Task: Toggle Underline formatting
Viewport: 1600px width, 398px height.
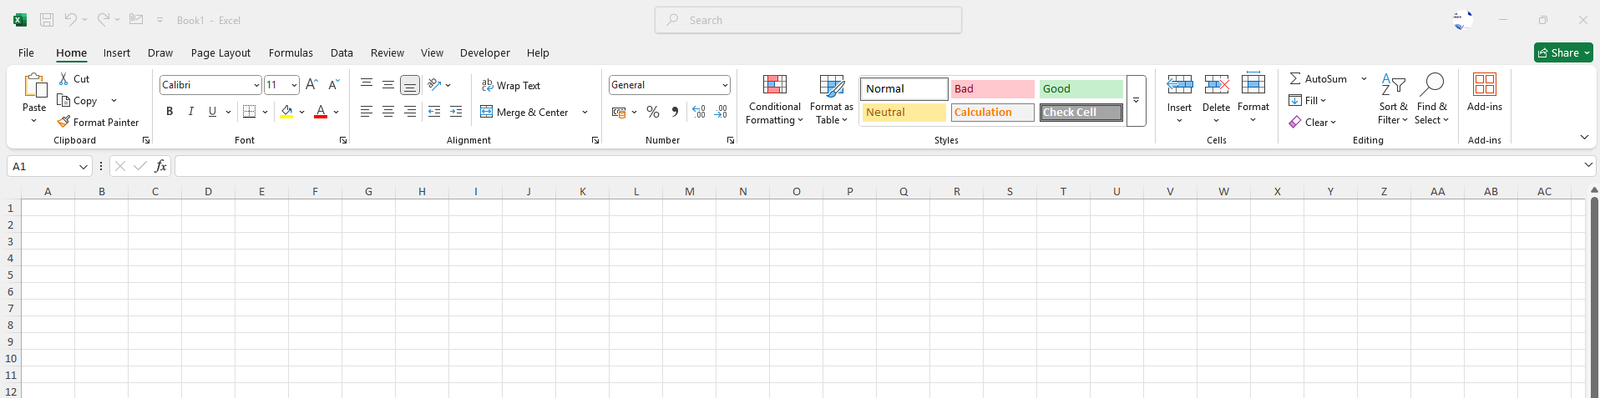Action: coord(212,112)
